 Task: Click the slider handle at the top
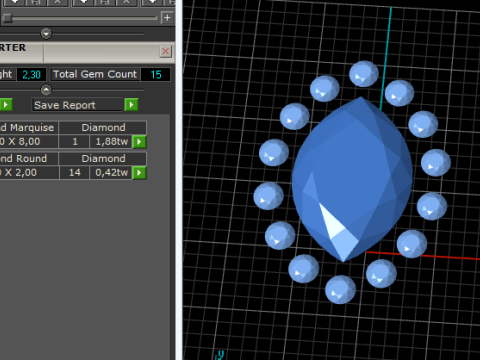pos(7,18)
